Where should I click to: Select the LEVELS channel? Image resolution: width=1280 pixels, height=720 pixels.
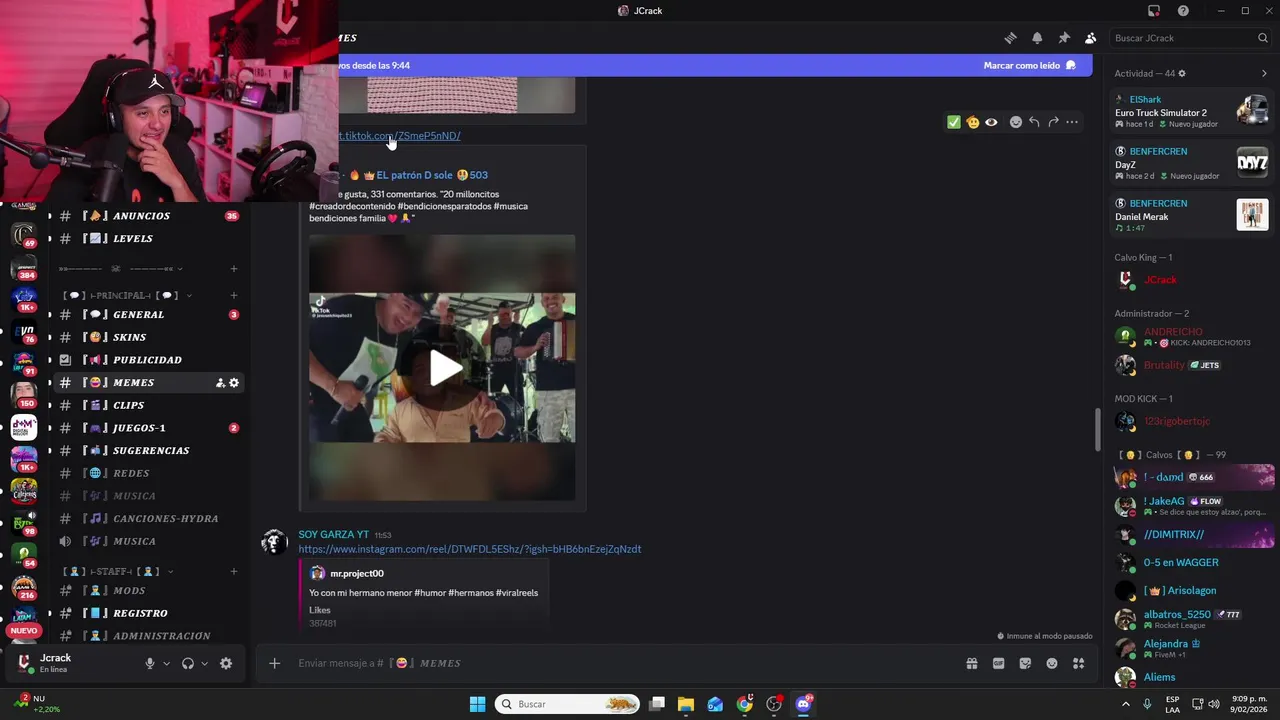pyautogui.click(x=148, y=239)
